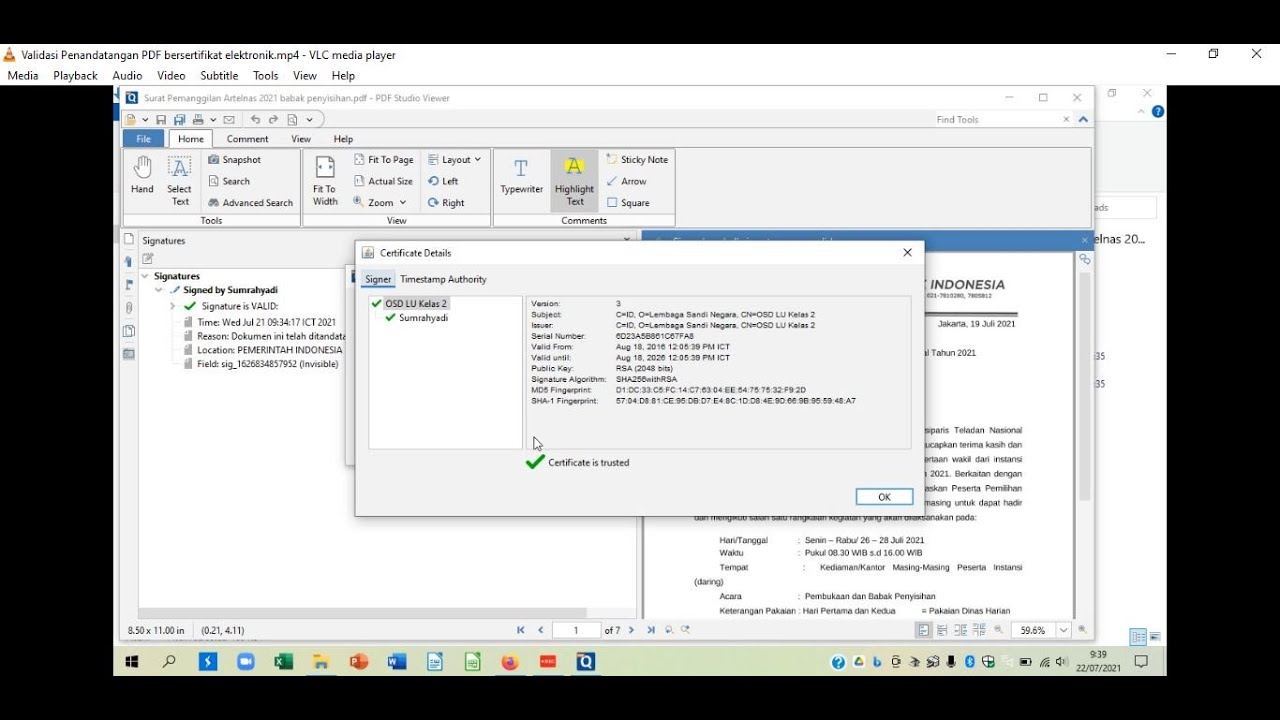1280x720 pixels.
Task: Click the Windows Start button
Action: [132, 662]
